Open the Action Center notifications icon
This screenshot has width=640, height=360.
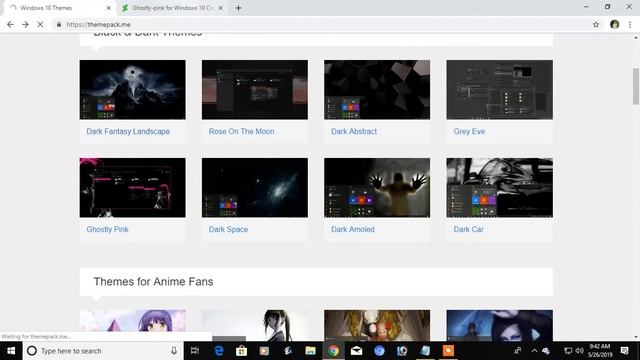[624, 351]
